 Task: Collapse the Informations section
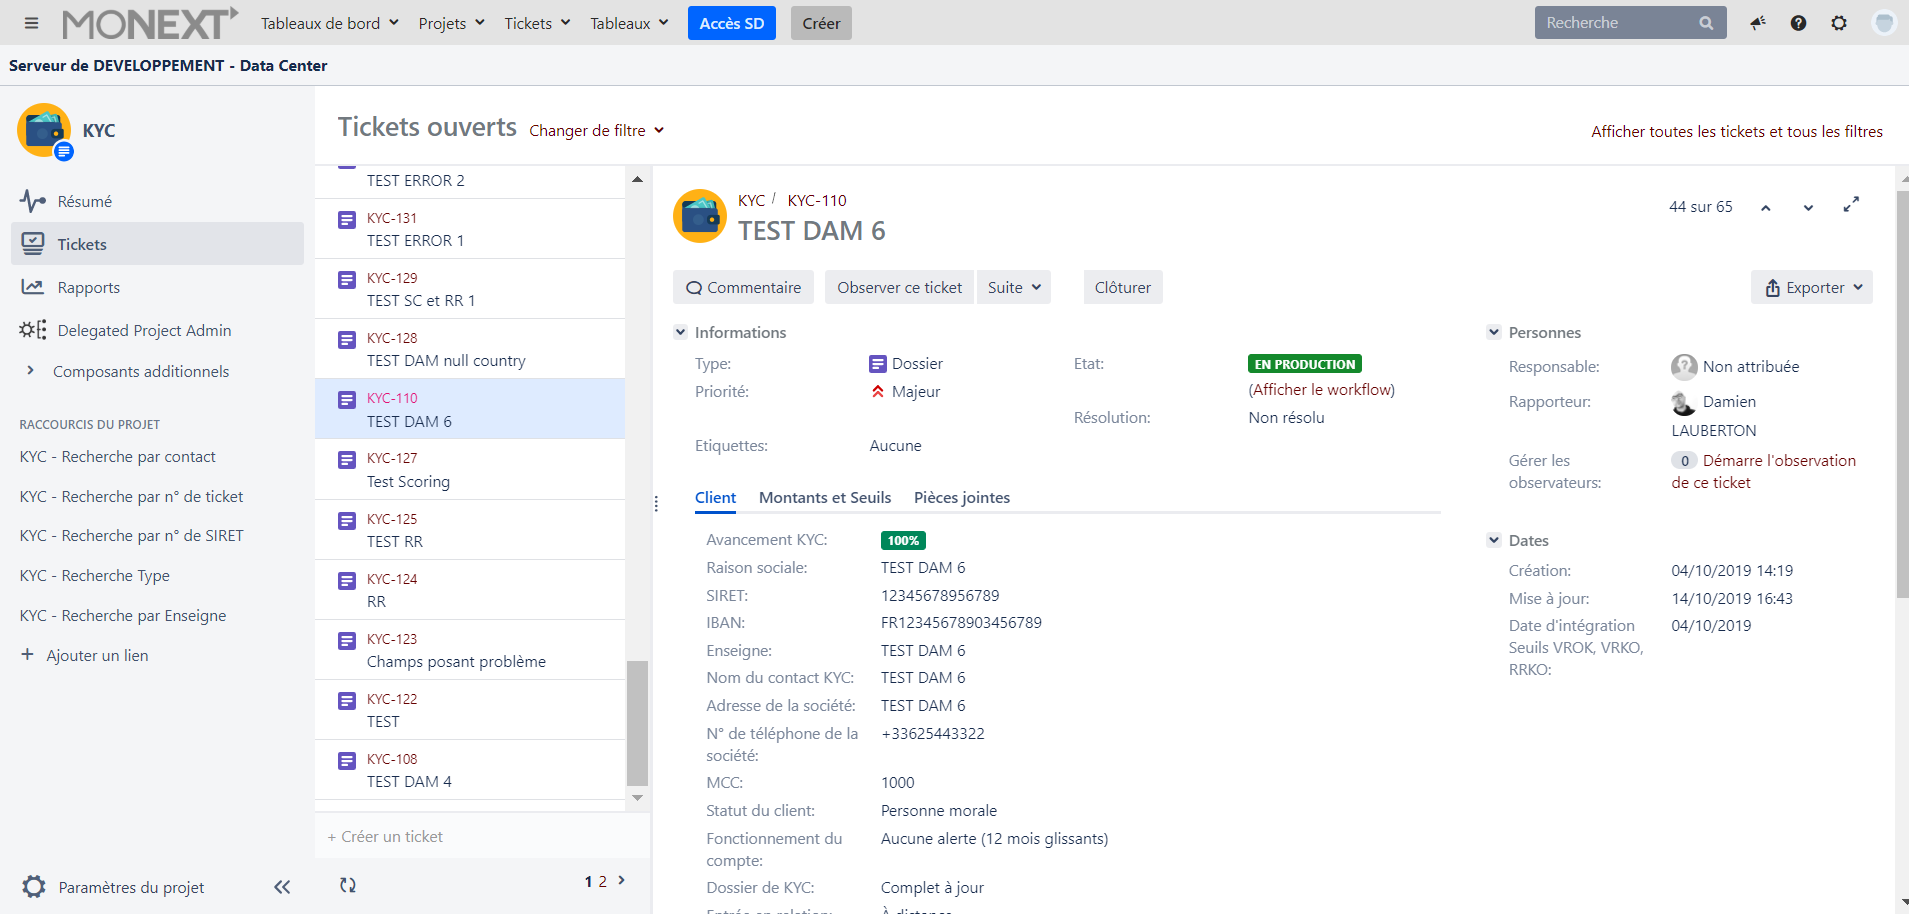coord(681,332)
